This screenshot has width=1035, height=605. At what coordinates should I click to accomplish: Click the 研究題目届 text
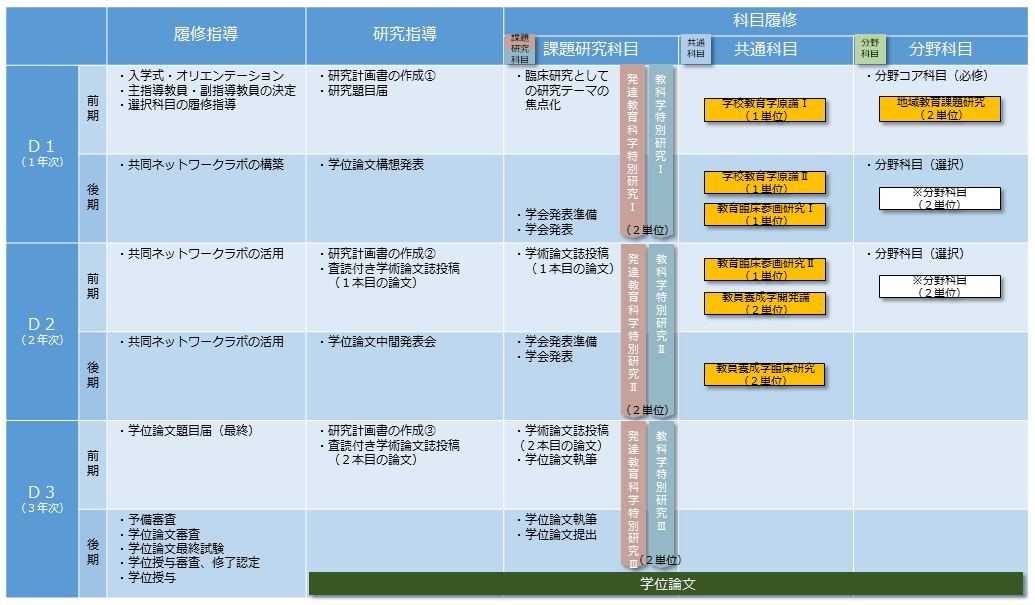358,90
